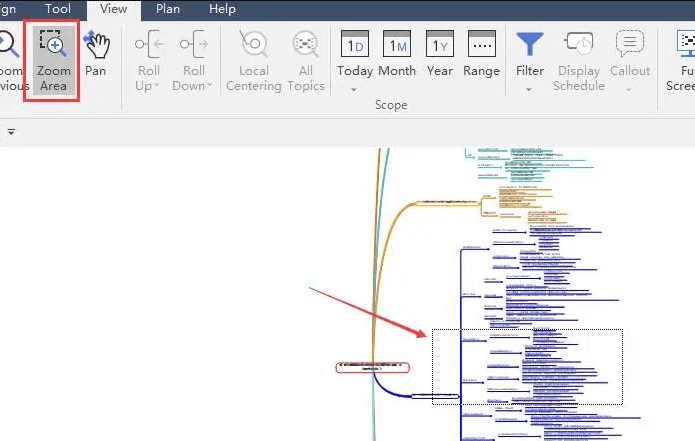Open the Tool ribbon tab
Image resolution: width=695 pixels, height=441 pixels.
58,9
